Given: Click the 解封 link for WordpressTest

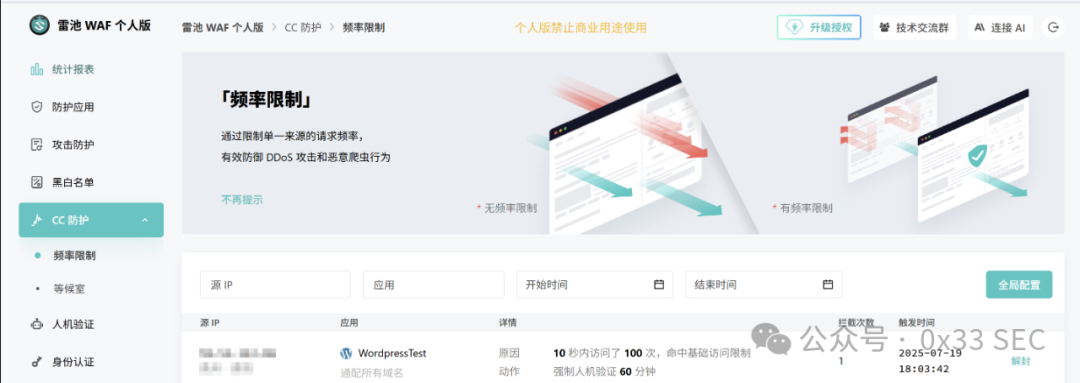Looking at the screenshot, I should coord(1021,361).
